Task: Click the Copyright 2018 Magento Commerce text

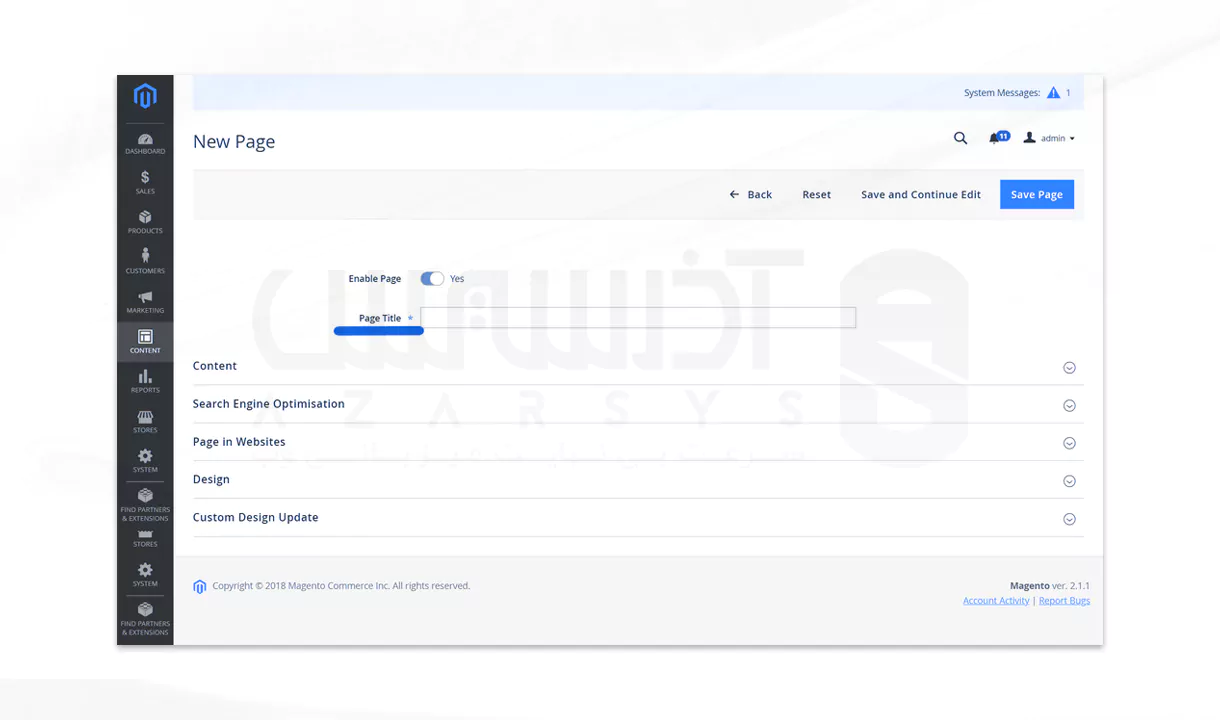Action: pos(341,586)
